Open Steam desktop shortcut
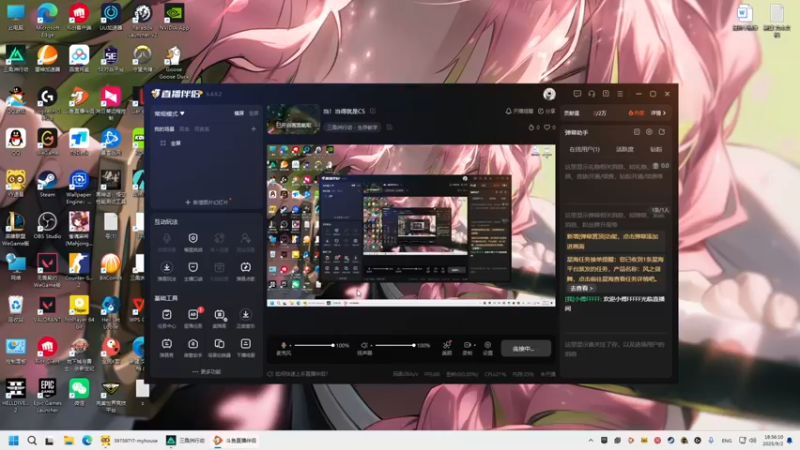 pyautogui.click(x=47, y=184)
